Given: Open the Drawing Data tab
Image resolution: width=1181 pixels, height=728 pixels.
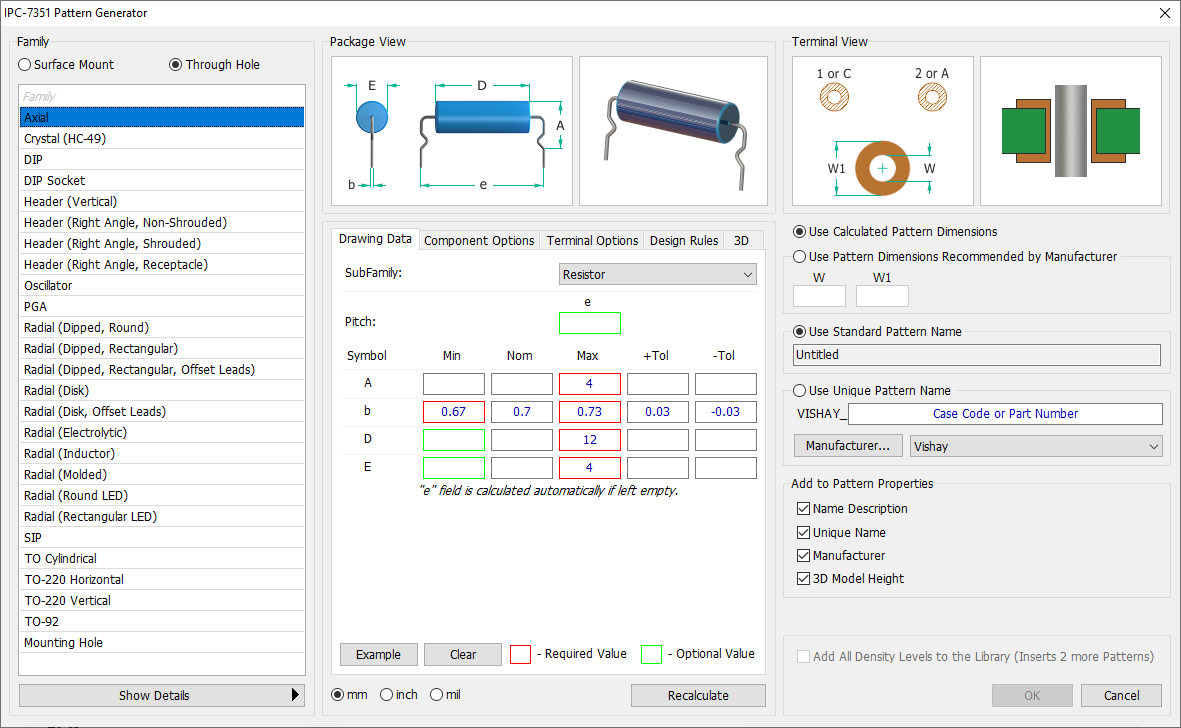Looking at the screenshot, I should pos(375,239).
